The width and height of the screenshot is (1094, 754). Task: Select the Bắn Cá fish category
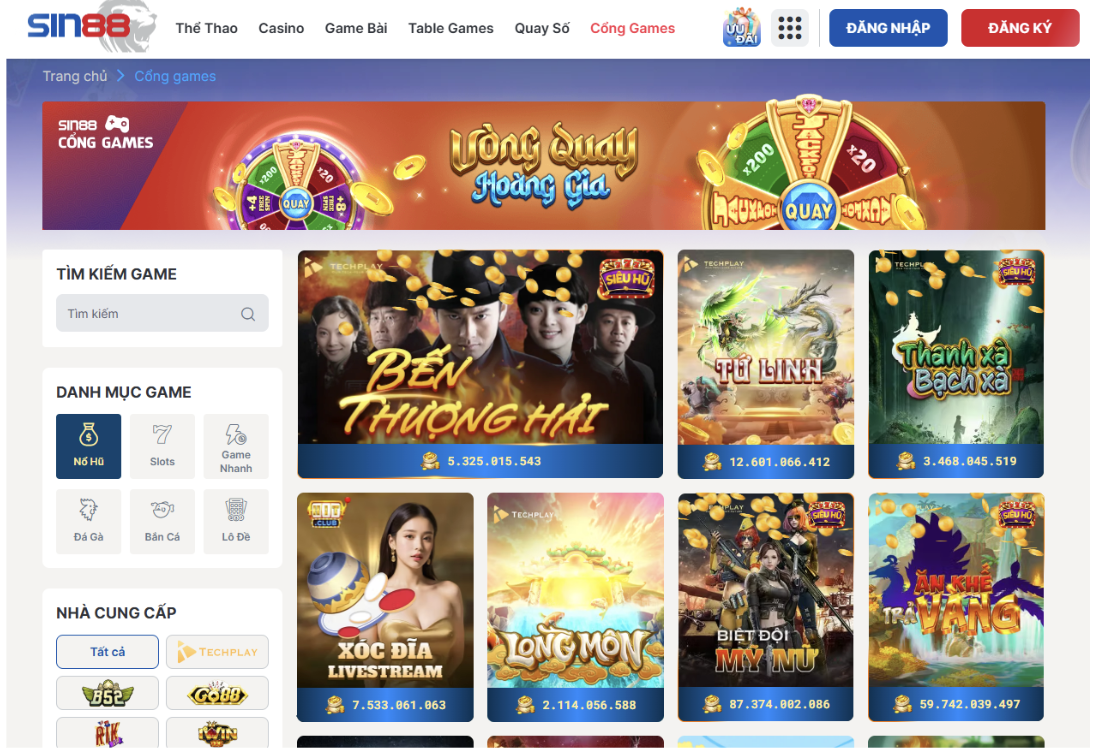click(163, 522)
